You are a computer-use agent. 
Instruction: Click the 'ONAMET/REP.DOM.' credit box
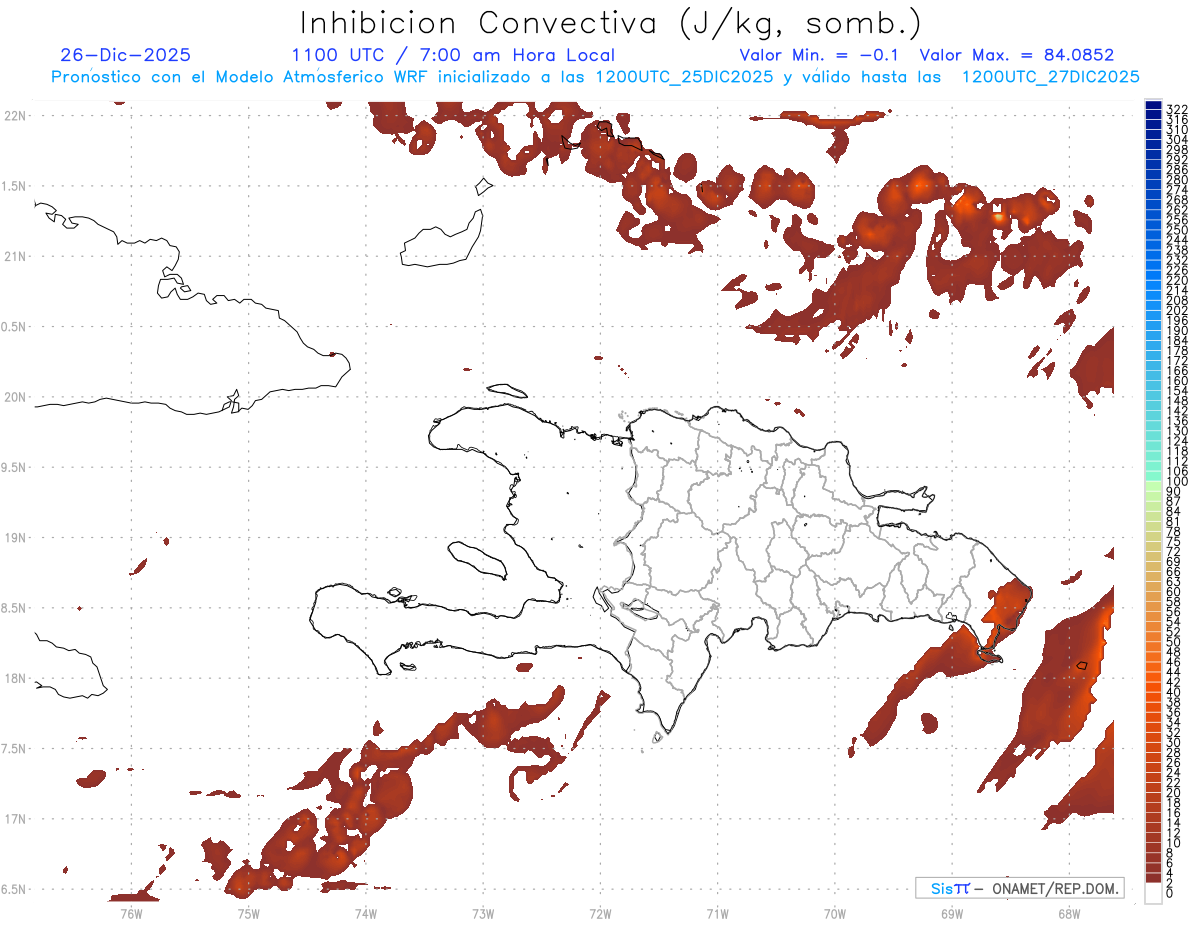coord(1019,888)
